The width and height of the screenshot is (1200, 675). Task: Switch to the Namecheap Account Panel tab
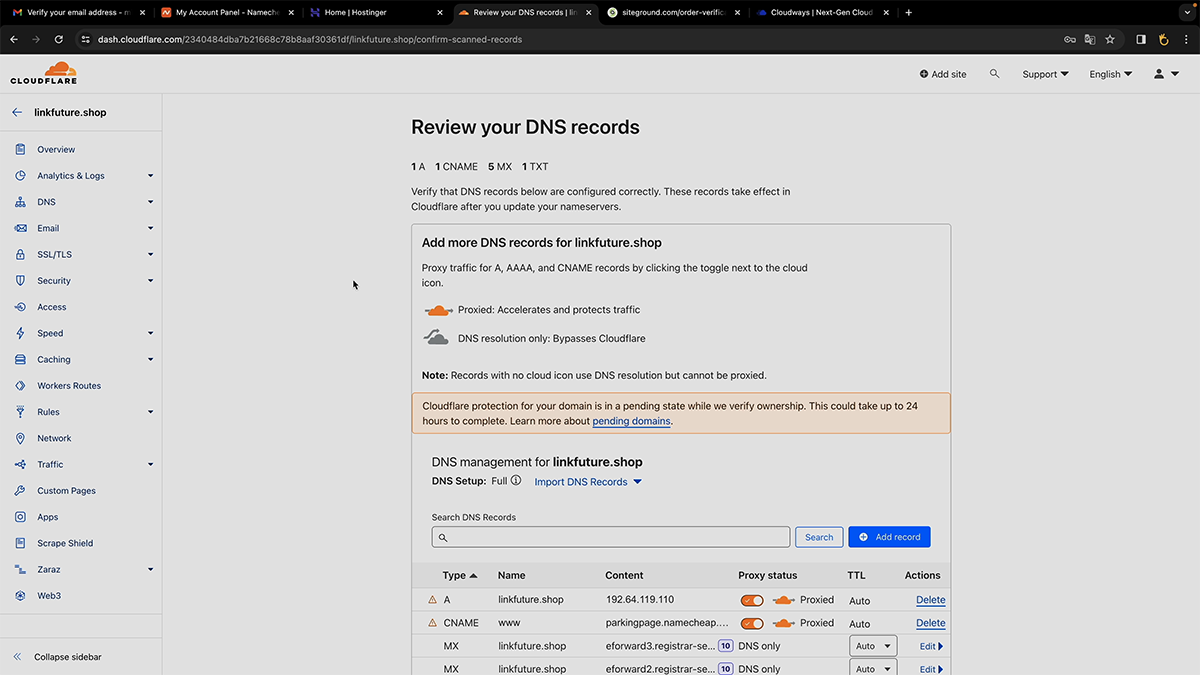click(x=226, y=13)
